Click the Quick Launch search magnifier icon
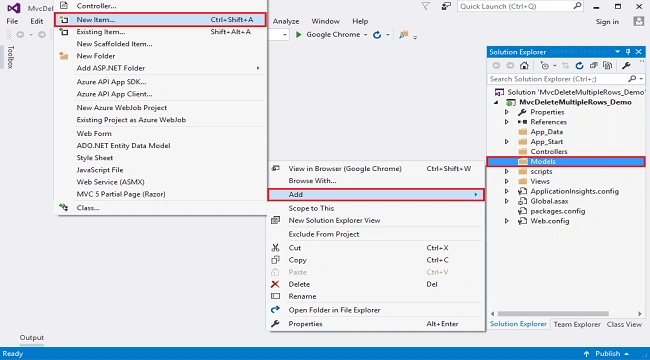The width and height of the screenshot is (650, 360). 577,6
